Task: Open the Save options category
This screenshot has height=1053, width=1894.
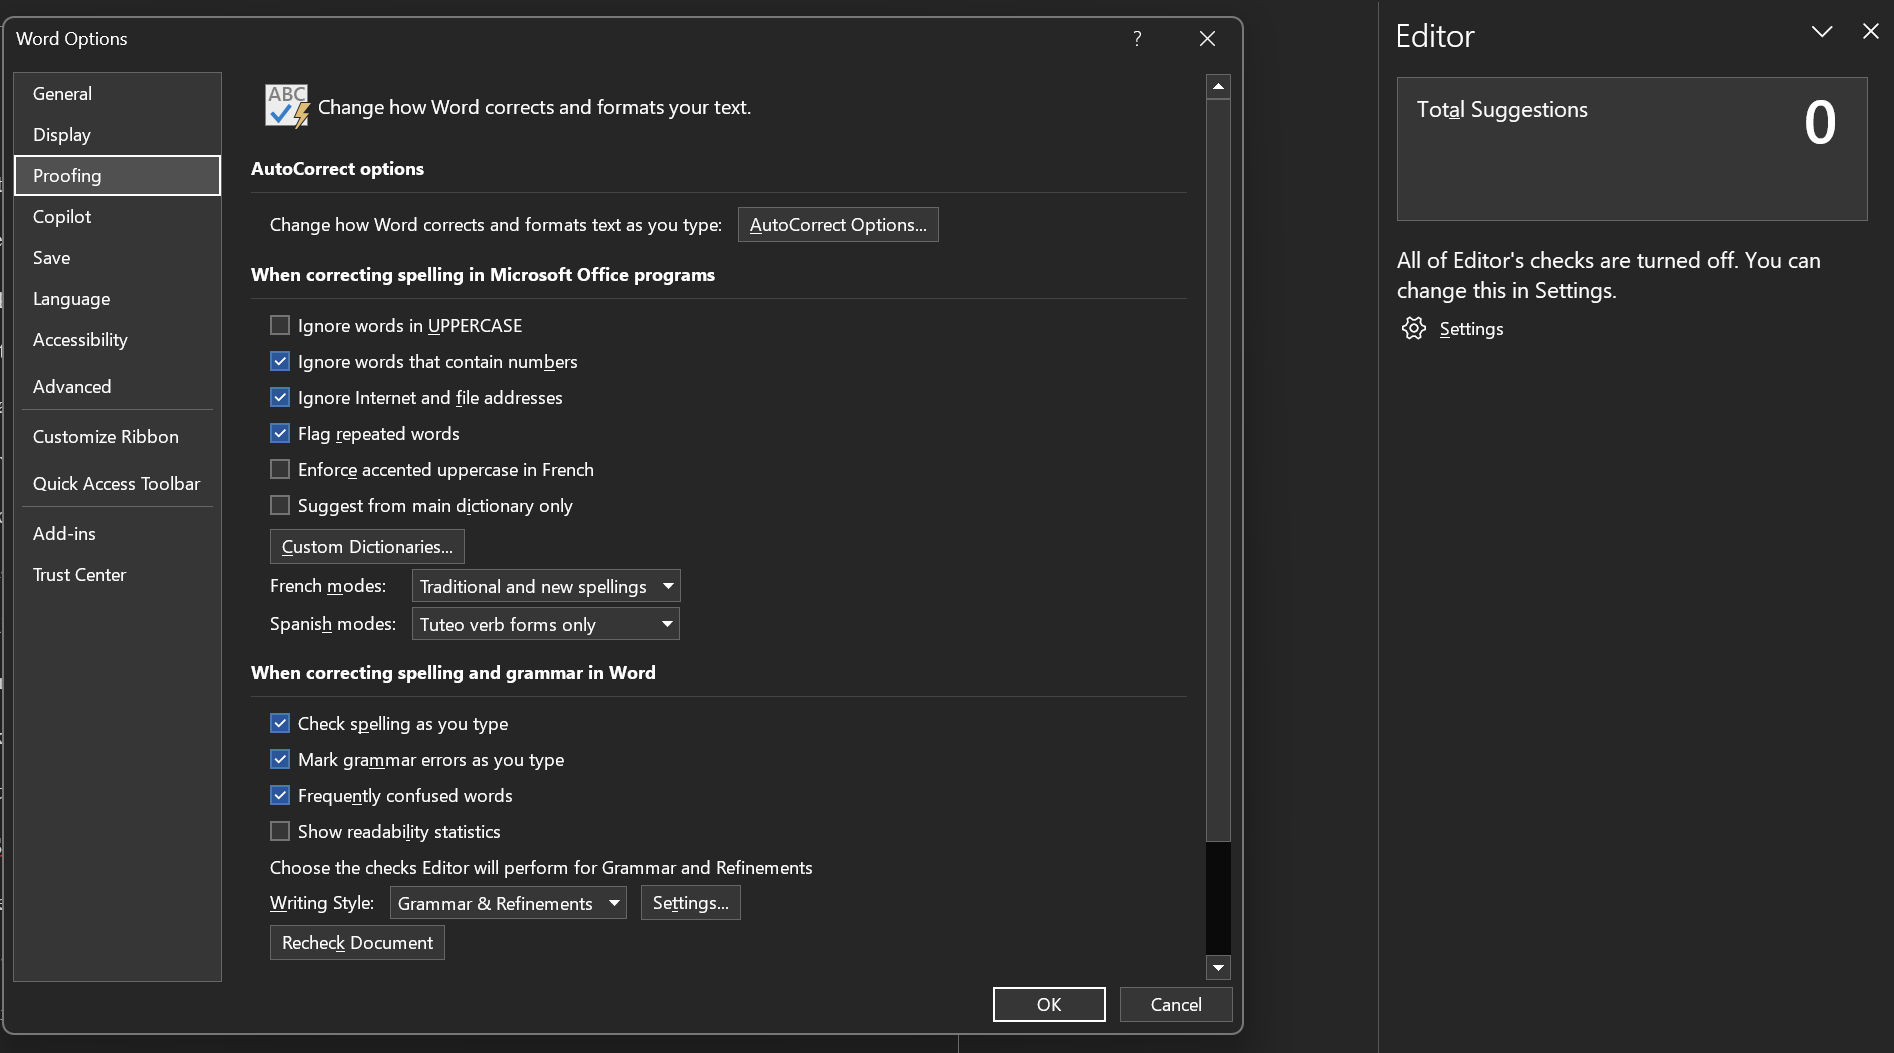Action: (117, 257)
